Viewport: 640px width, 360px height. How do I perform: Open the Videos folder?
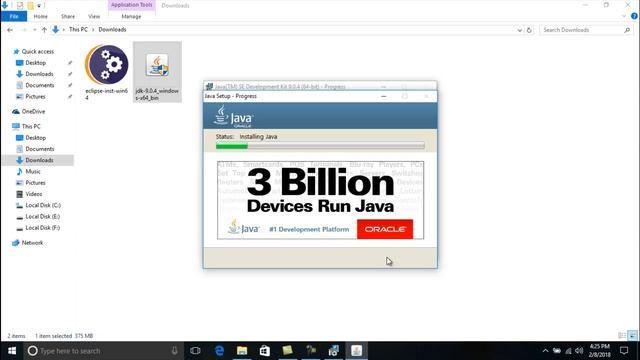click(33, 194)
